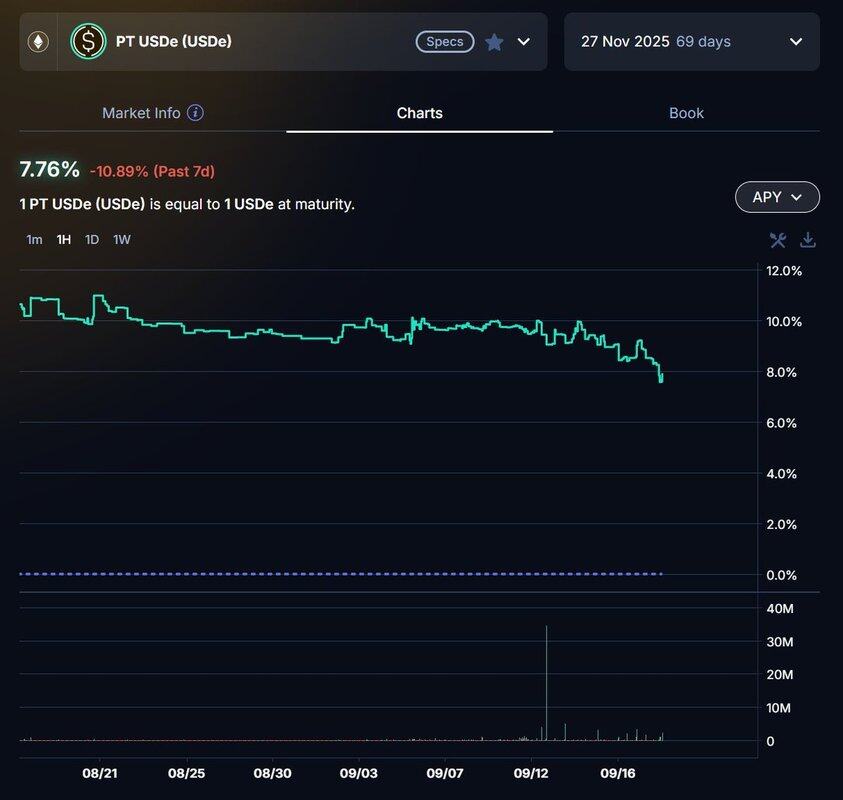Open chart tools wrench icon
843x800 pixels.
(777, 240)
